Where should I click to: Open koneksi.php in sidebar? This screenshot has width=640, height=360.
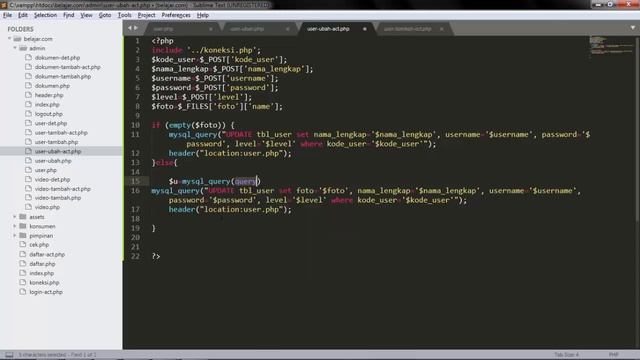tap(44, 282)
